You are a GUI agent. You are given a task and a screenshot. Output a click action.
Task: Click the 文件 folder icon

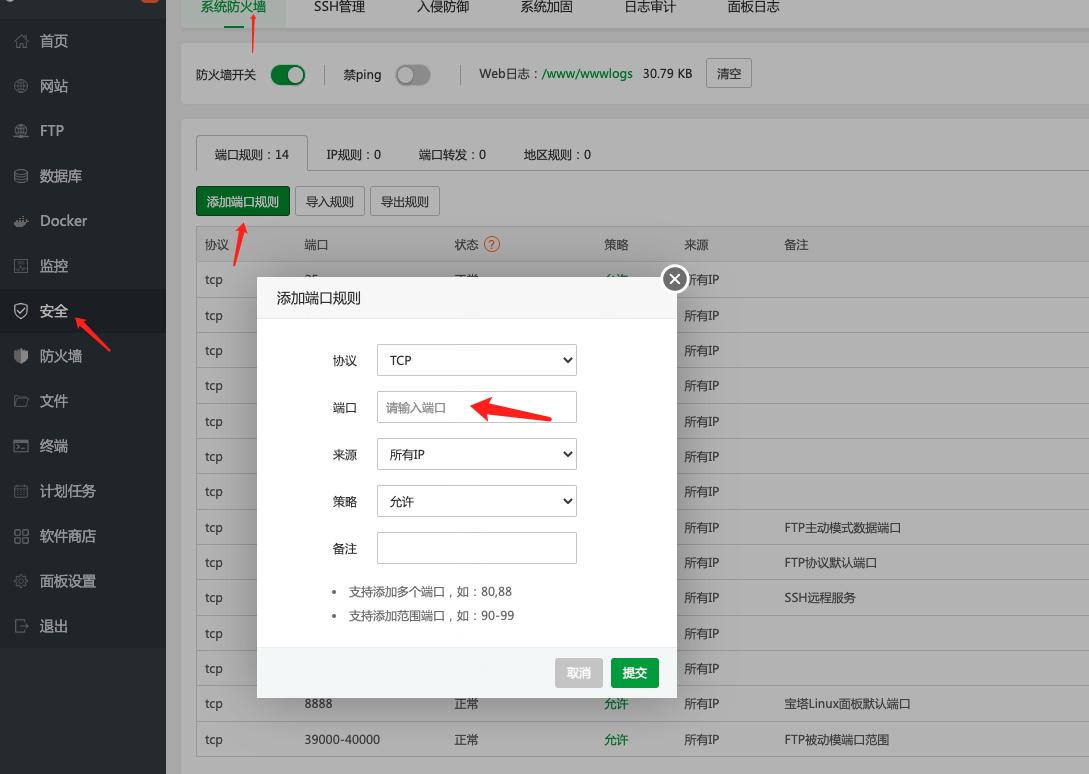click(x=22, y=401)
